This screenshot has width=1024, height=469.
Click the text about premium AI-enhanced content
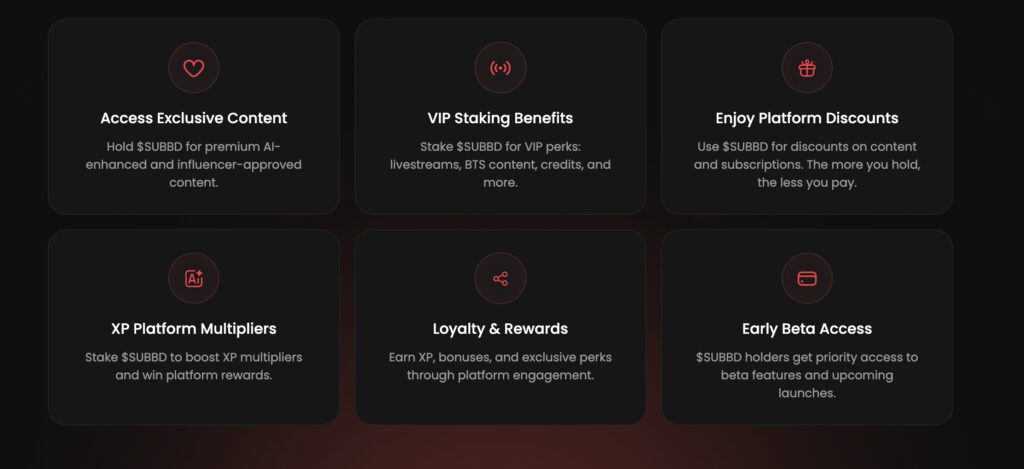pos(193,165)
